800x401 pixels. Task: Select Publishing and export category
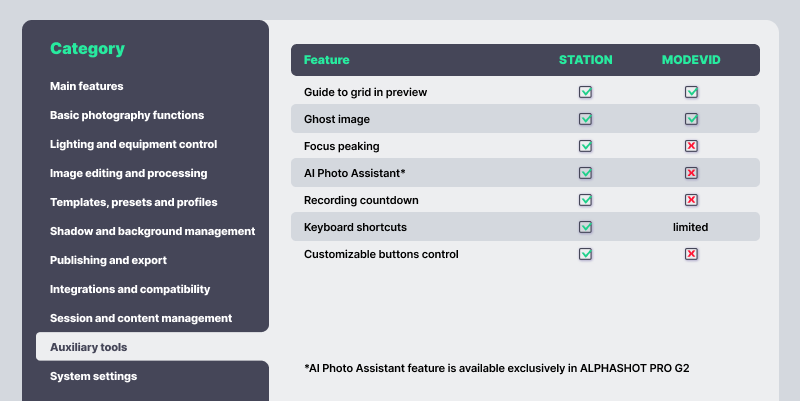[108, 260]
